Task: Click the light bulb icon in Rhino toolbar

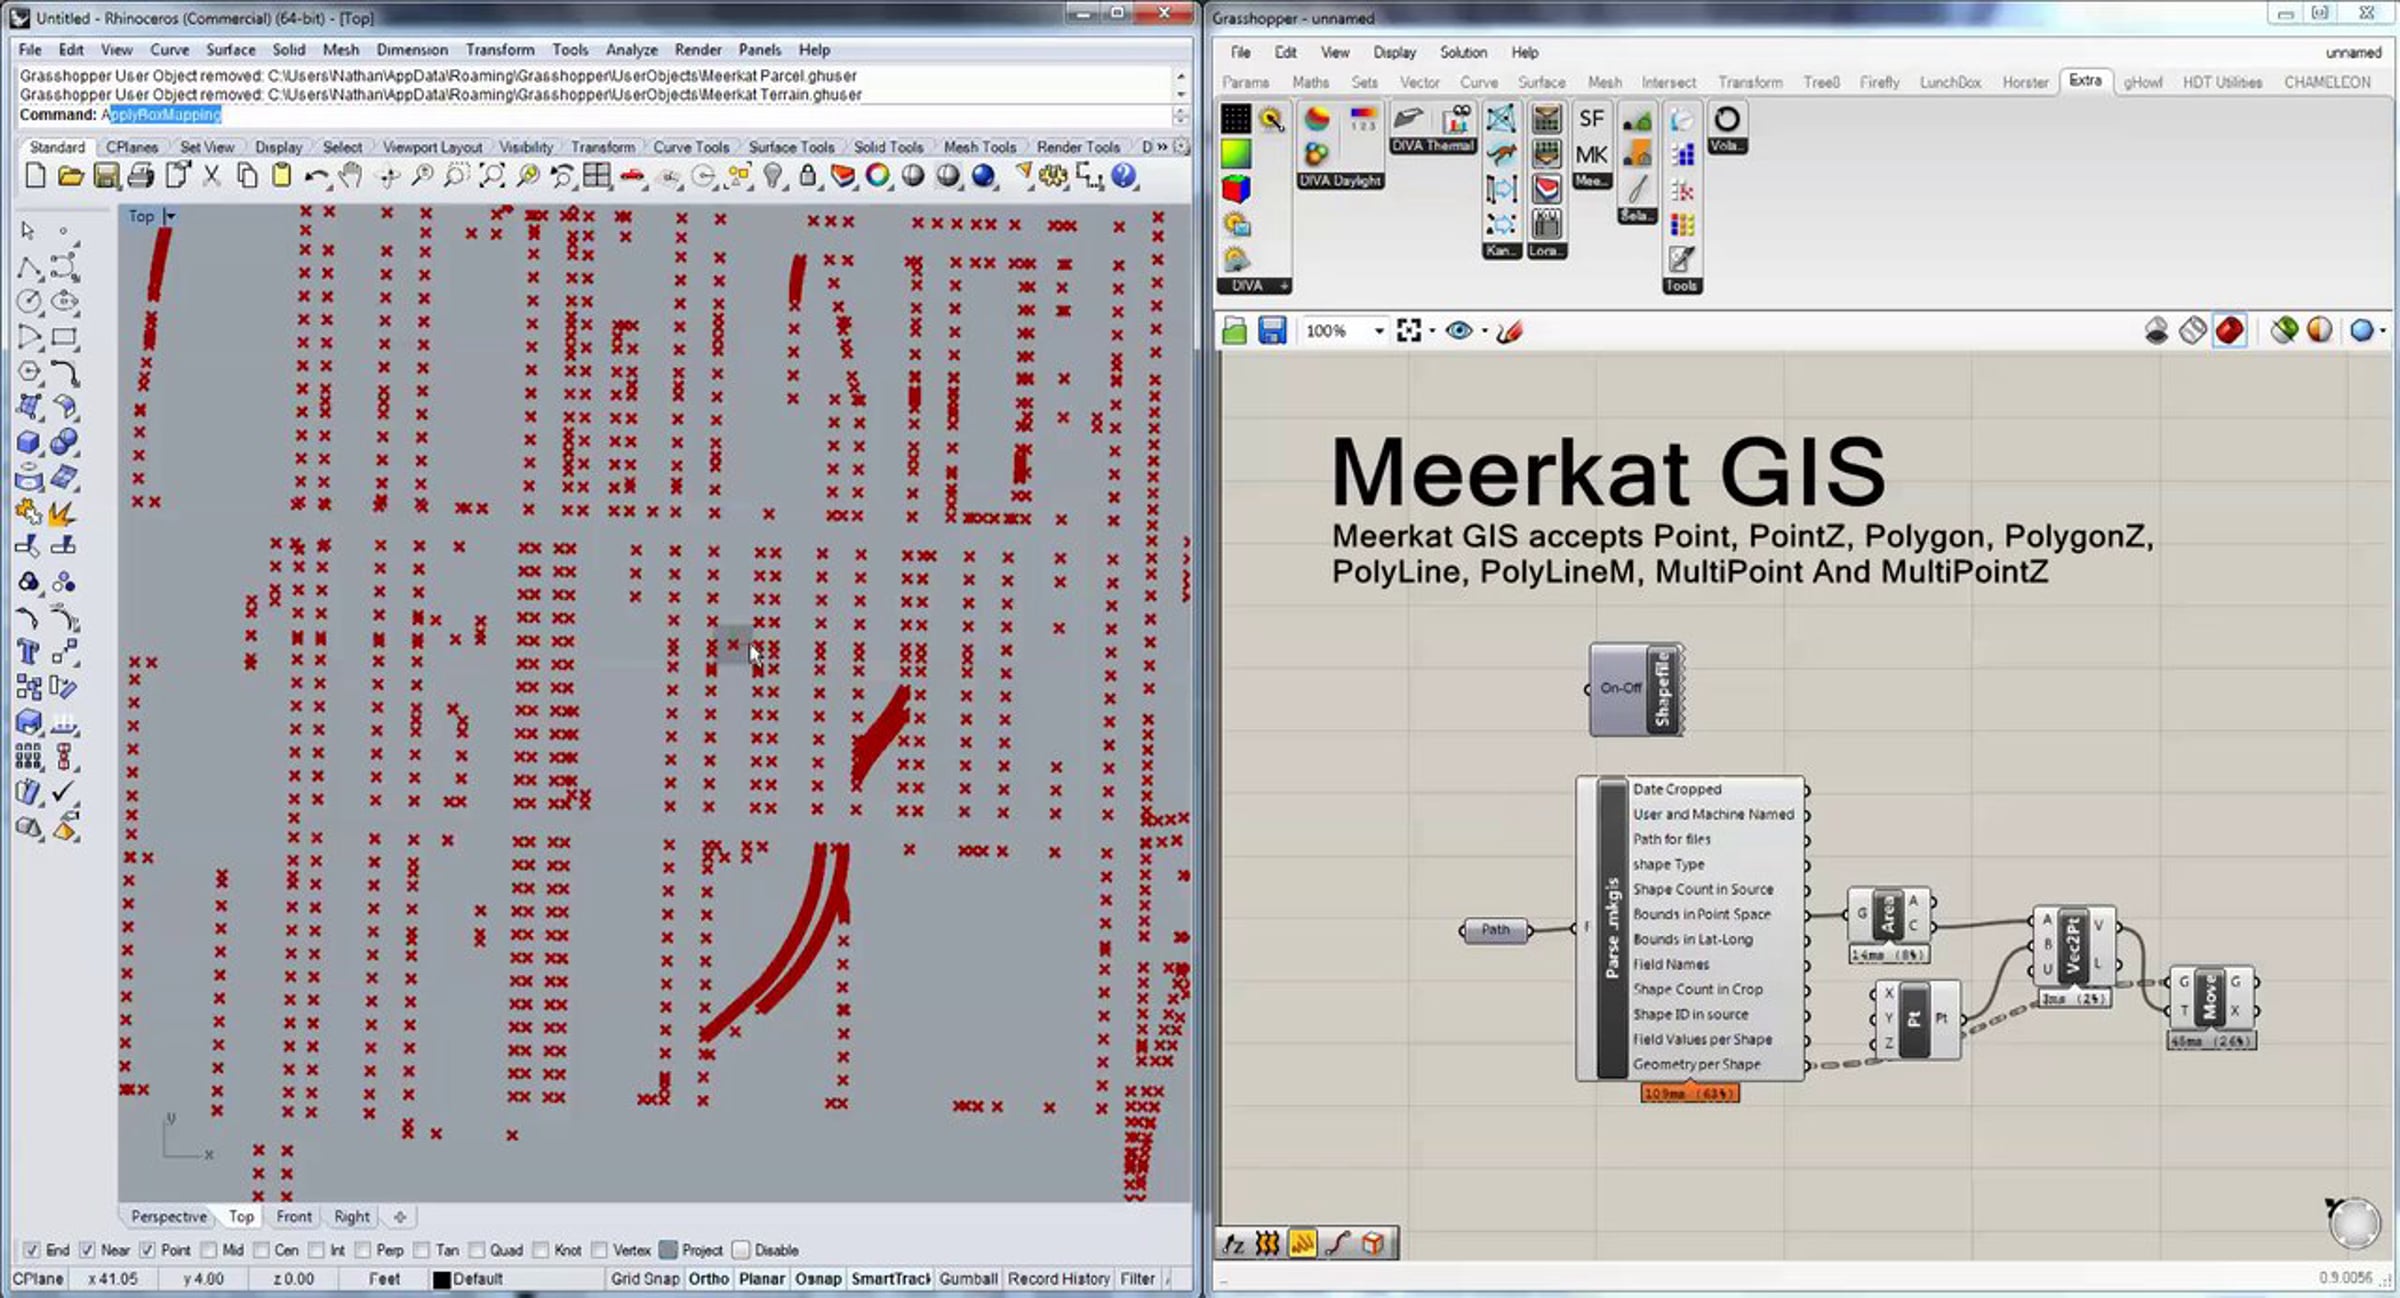Action: [773, 177]
